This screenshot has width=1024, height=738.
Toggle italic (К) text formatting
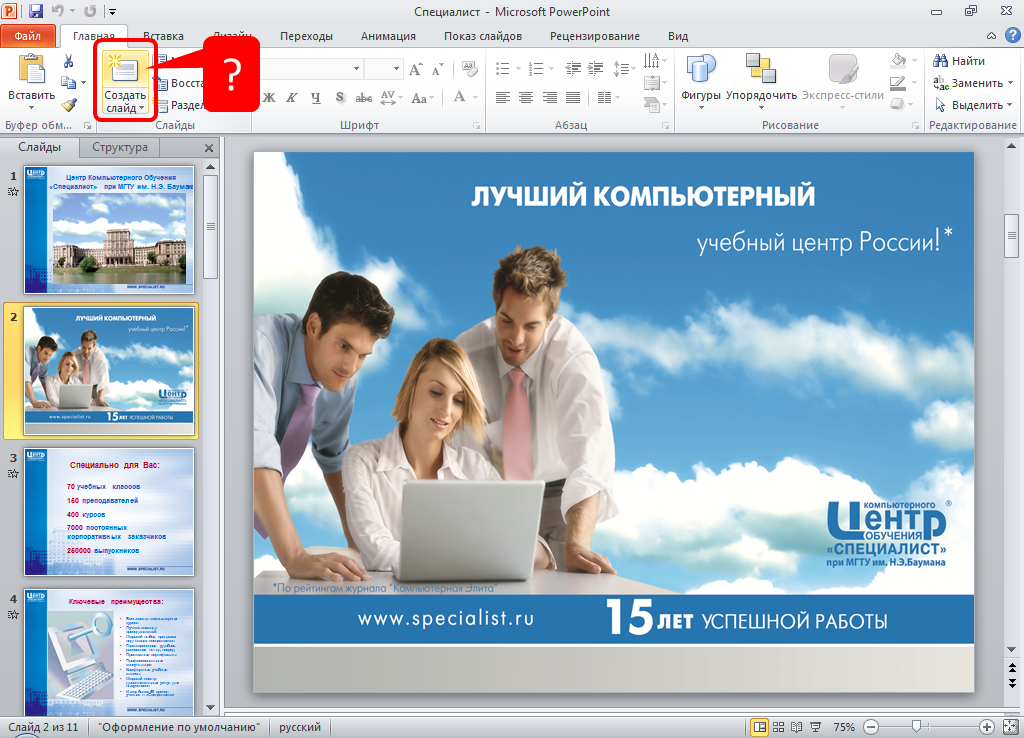tap(292, 98)
